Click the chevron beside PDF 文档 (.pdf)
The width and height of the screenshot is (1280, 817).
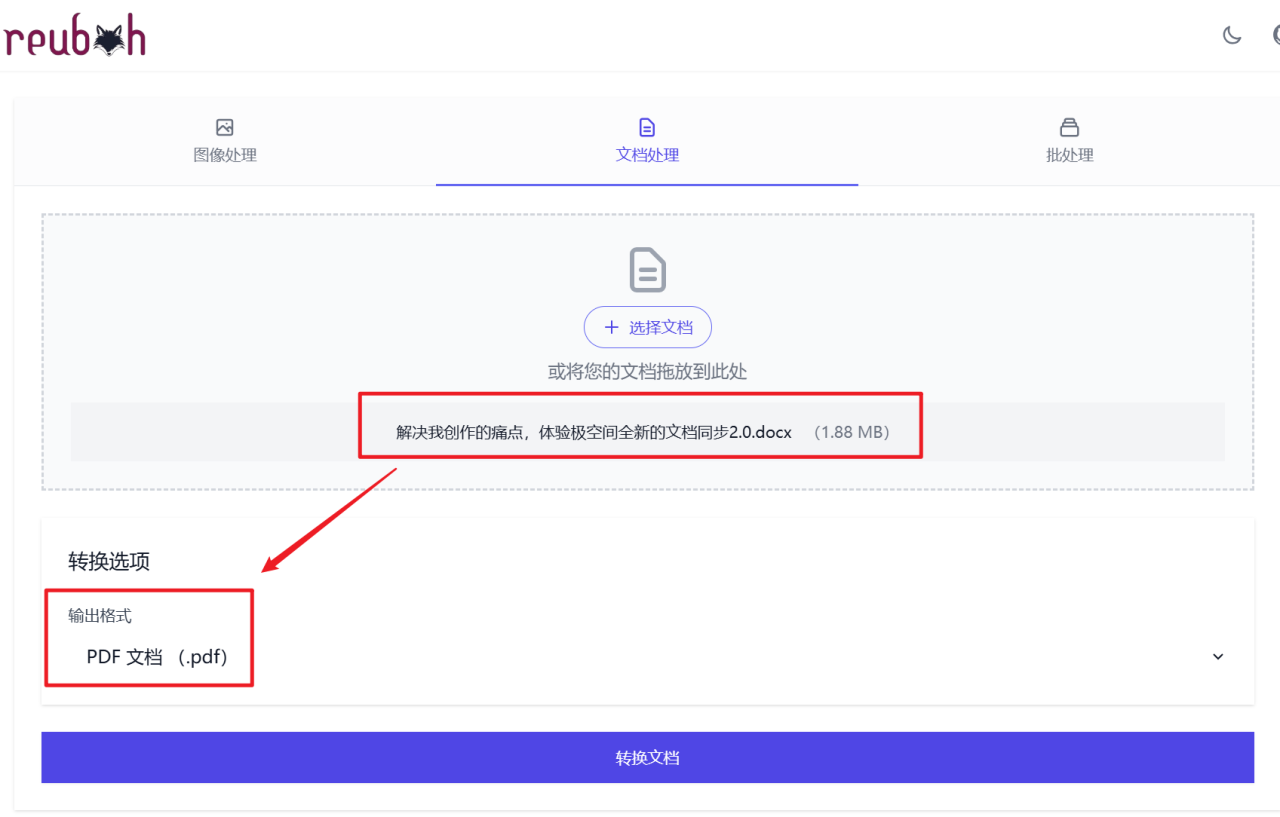point(1217,656)
